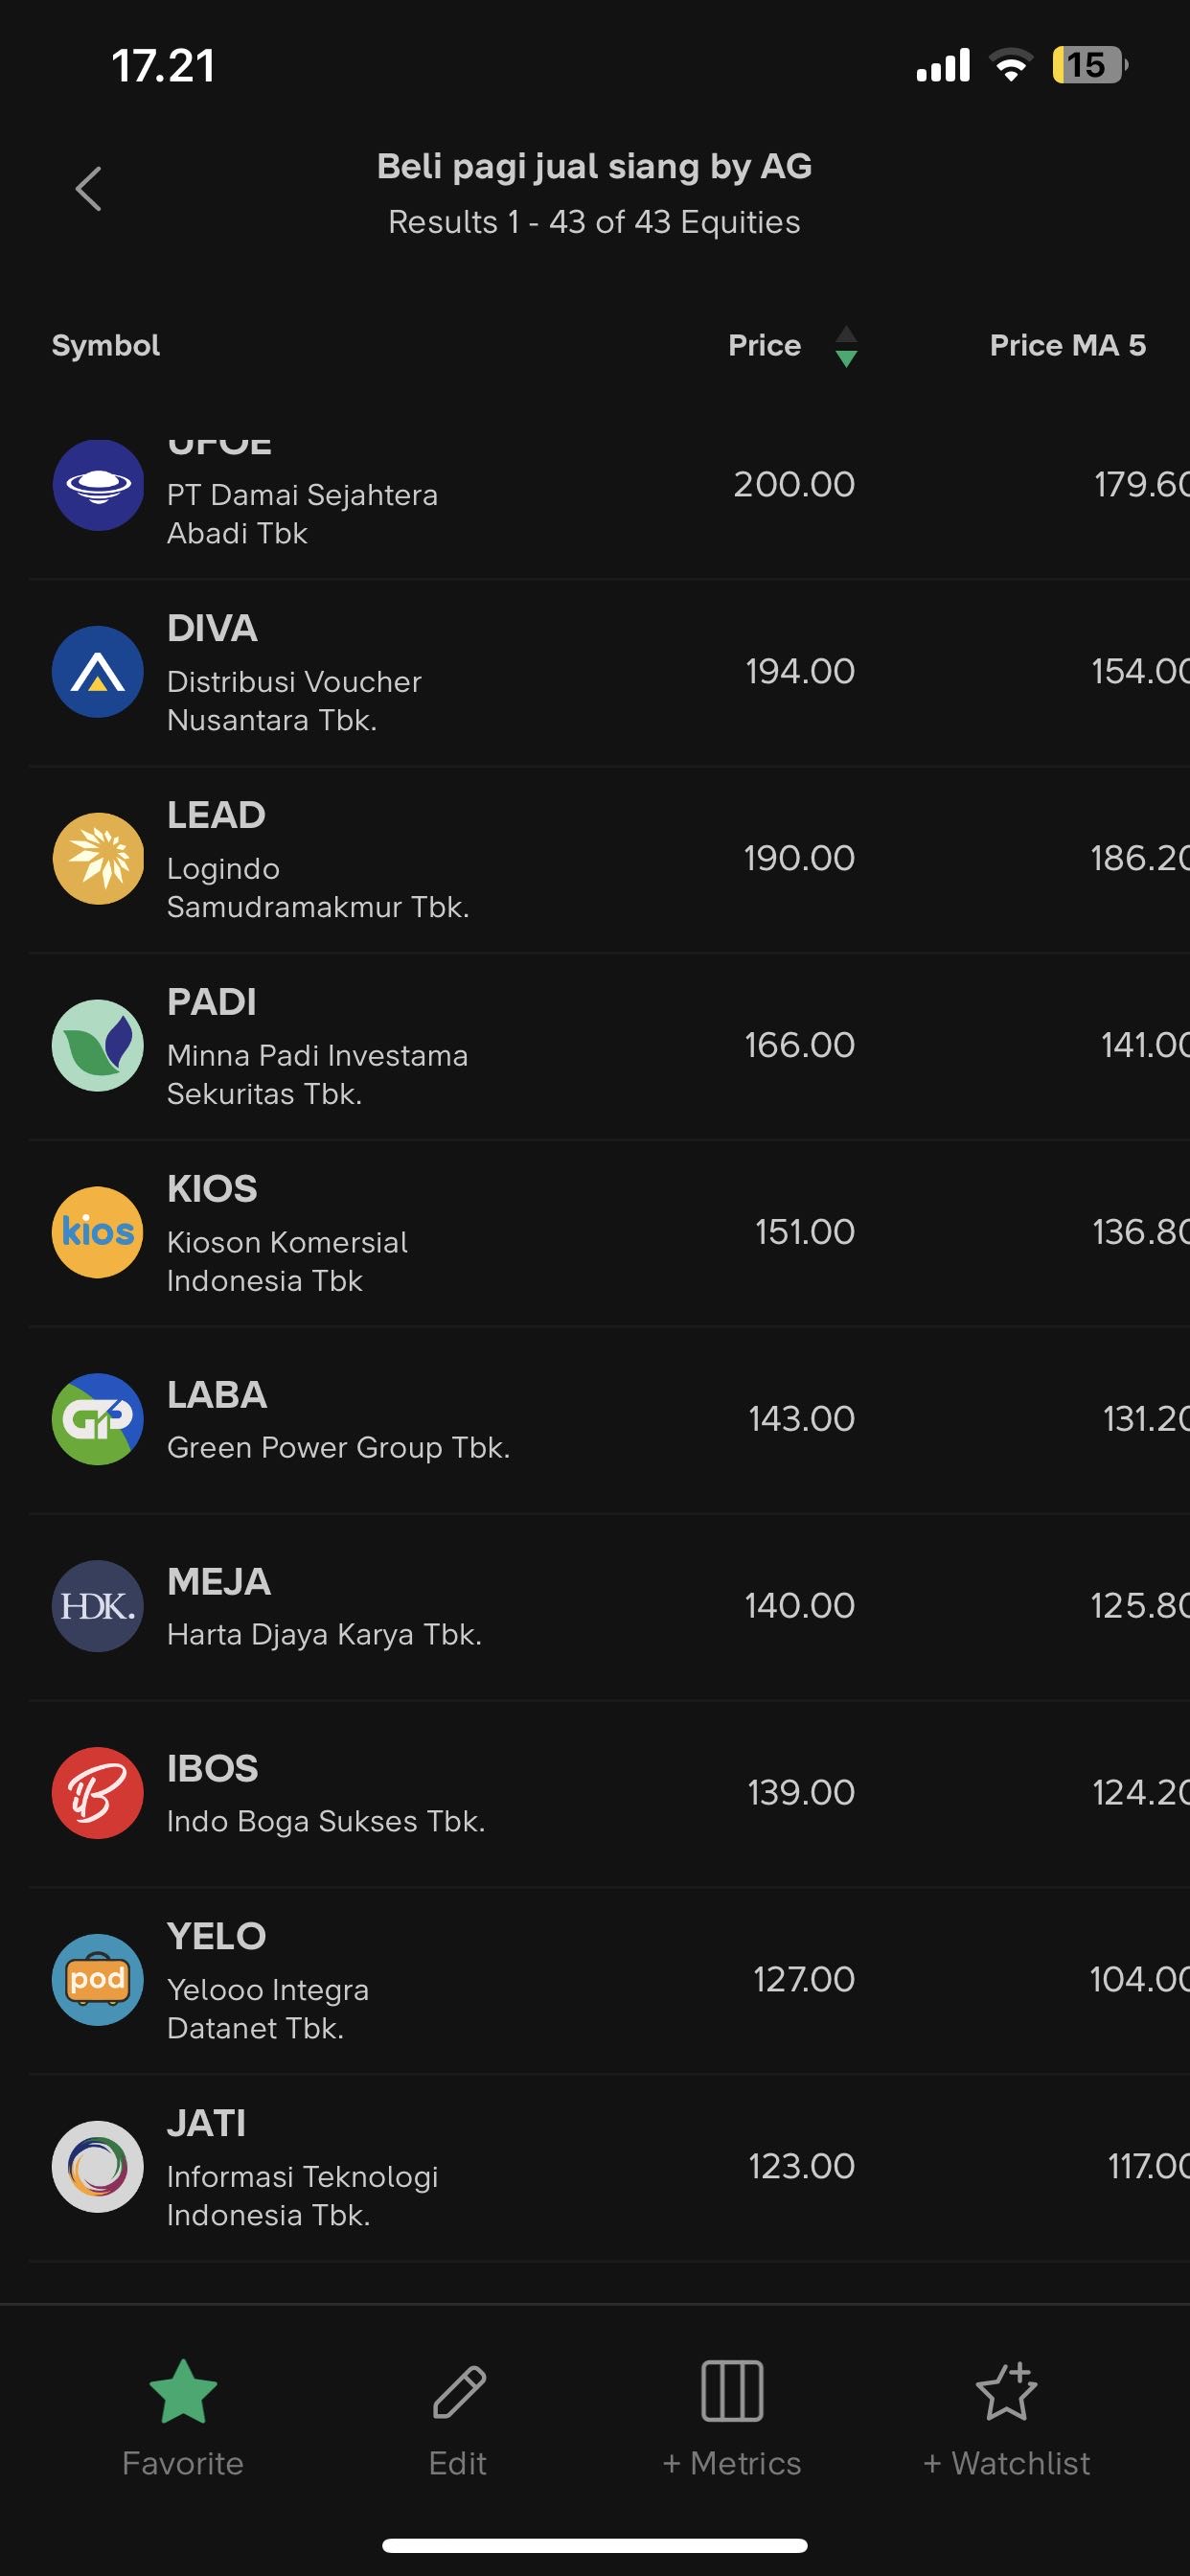This screenshot has width=1190, height=2576.
Task: Tap the green Favorite star icon
Action: [x=183, y=2391]
